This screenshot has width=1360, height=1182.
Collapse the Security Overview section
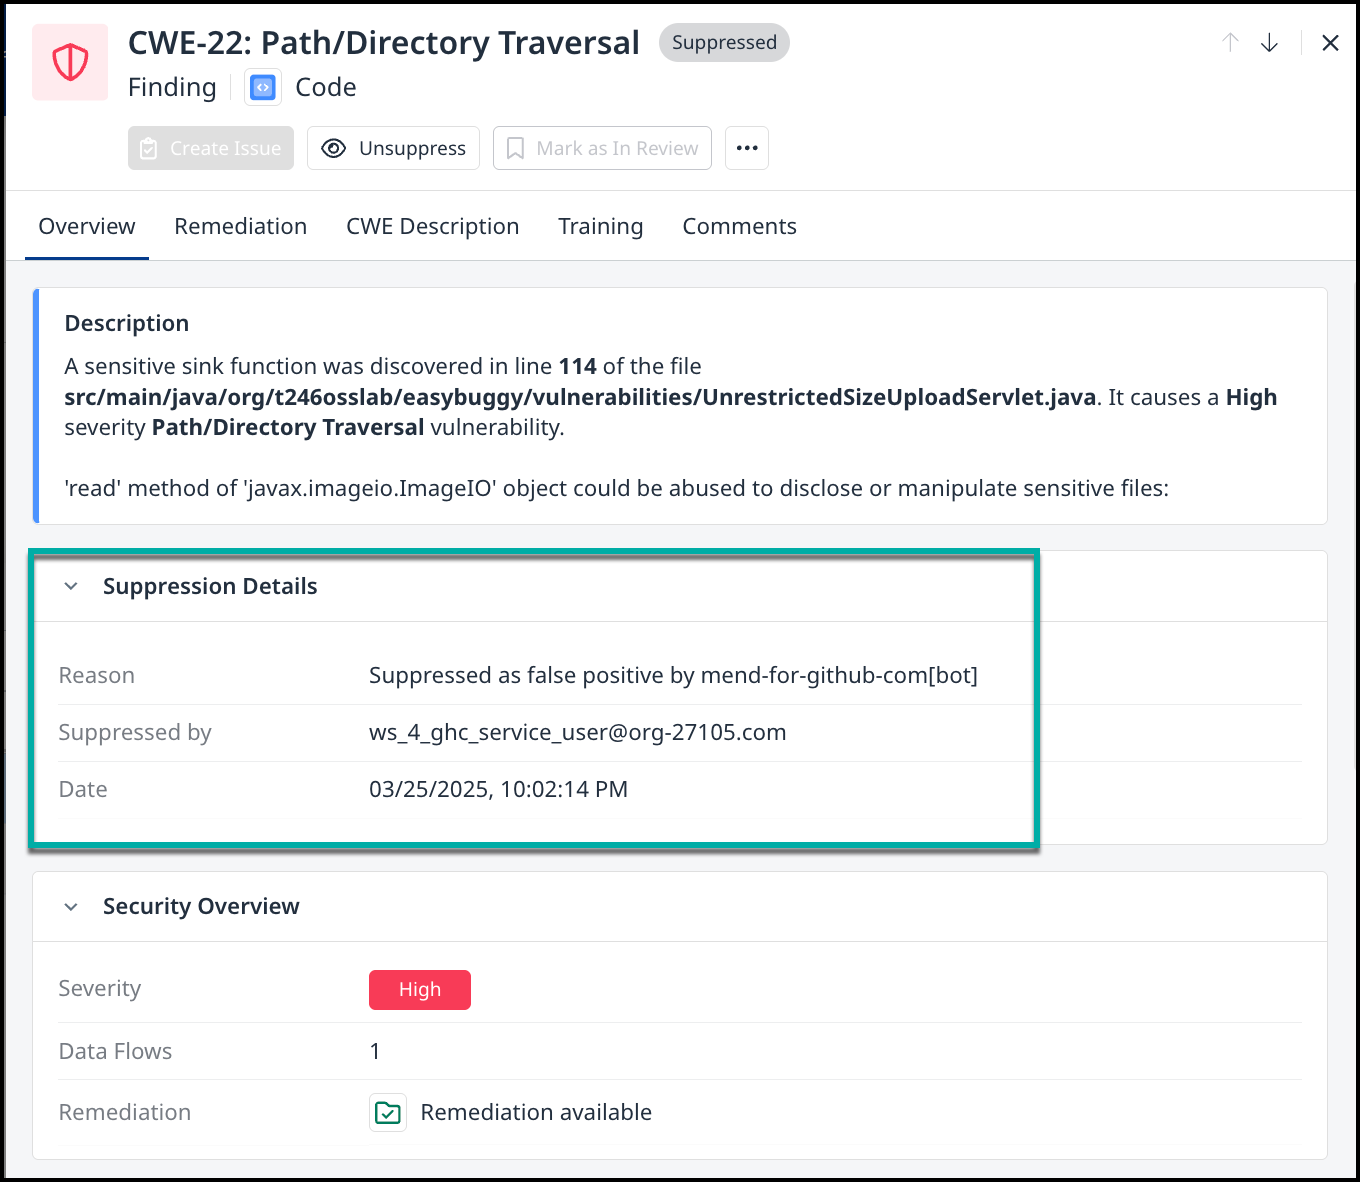click(x=71, y=907)
